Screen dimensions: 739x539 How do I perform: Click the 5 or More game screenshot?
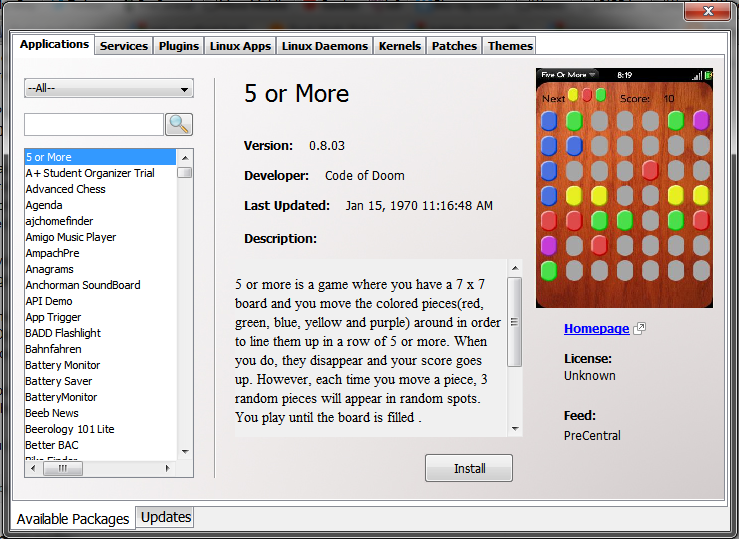point(624,188)
